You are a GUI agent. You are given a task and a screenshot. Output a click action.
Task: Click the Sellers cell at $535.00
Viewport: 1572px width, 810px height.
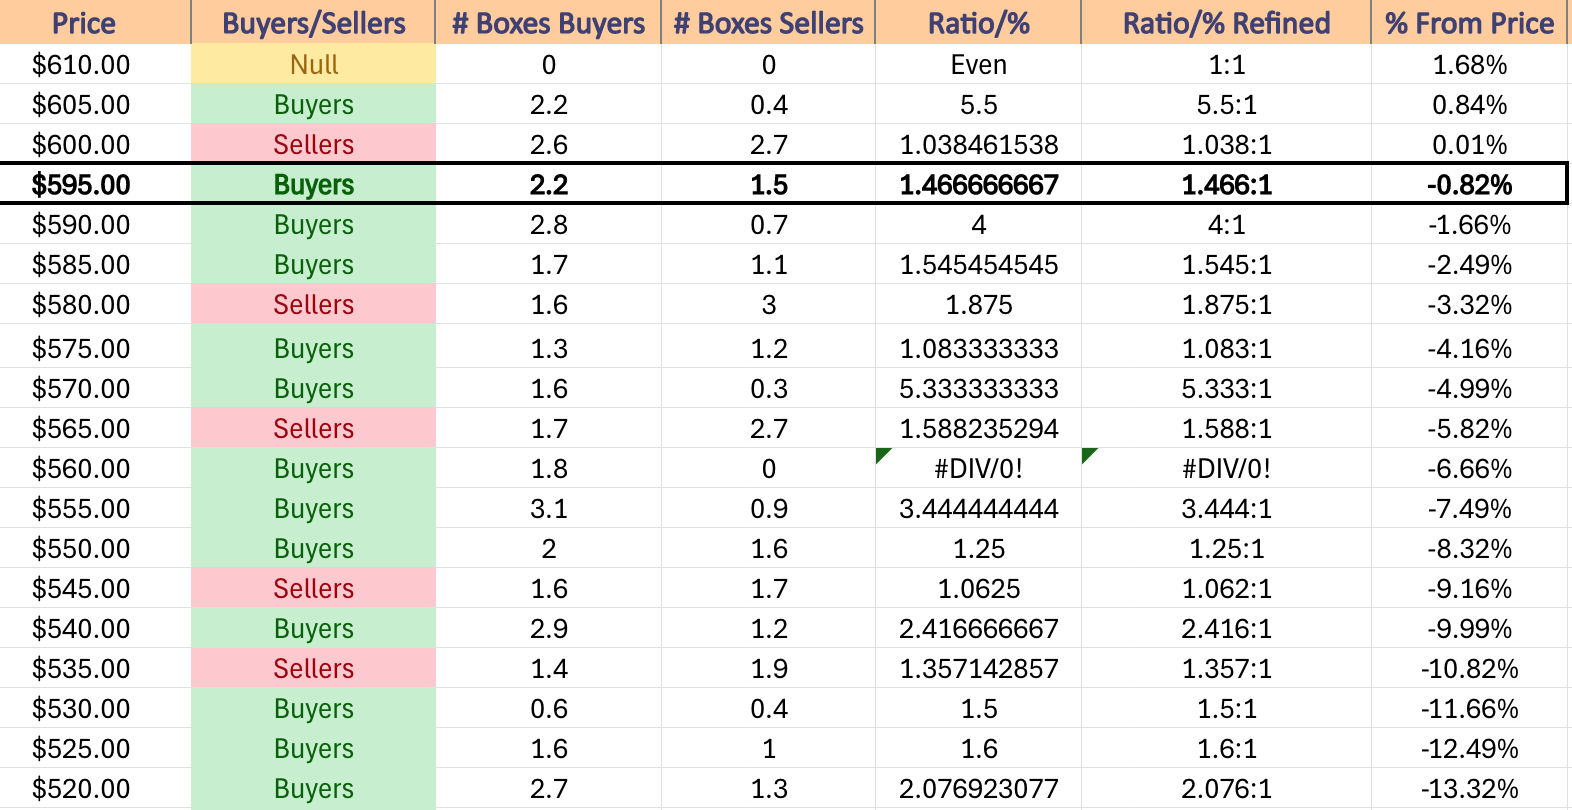pos(313,669)
